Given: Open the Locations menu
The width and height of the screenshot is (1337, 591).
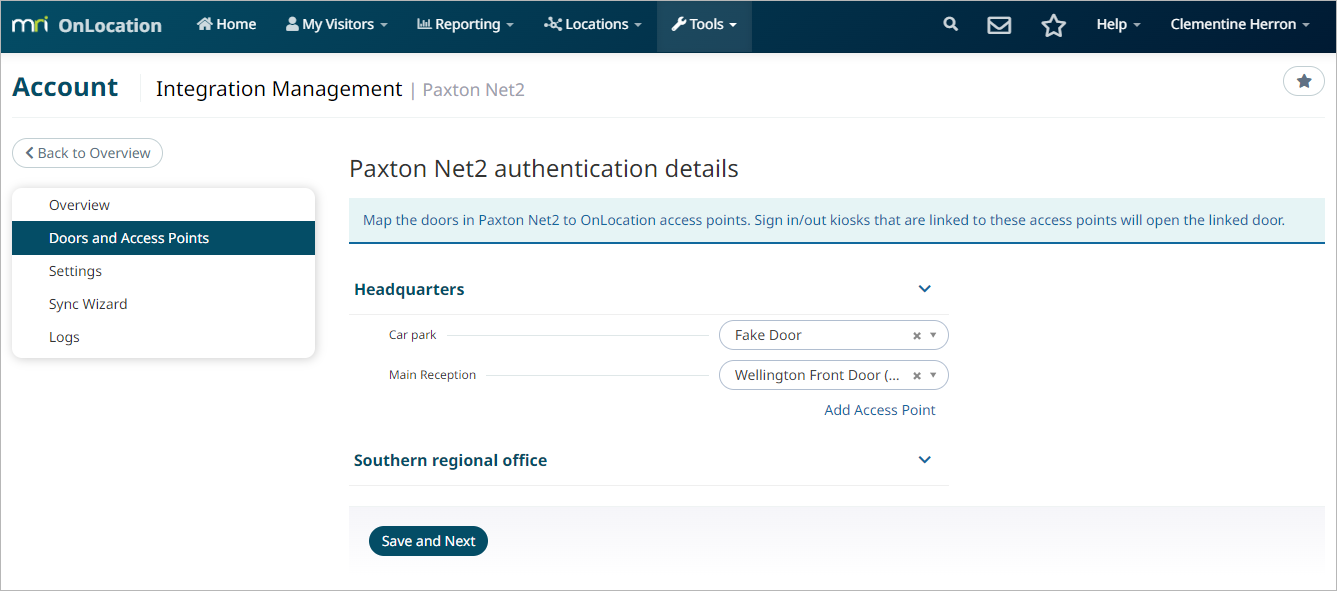Looking at the screenshot, I should tap(593, 25).
